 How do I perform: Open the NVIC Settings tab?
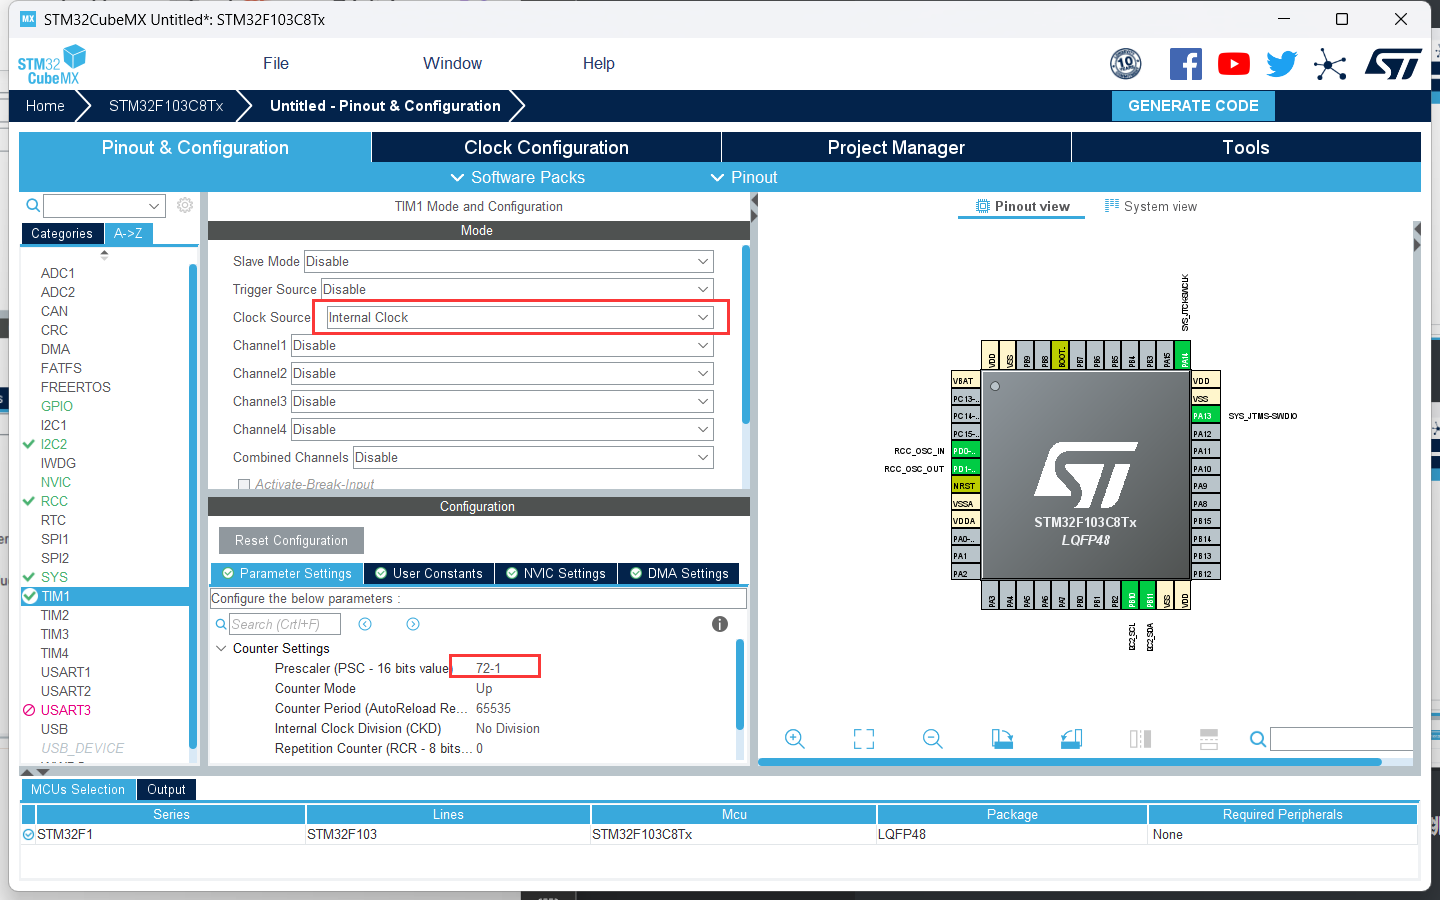pyautogui.click(x=556, y=573)
